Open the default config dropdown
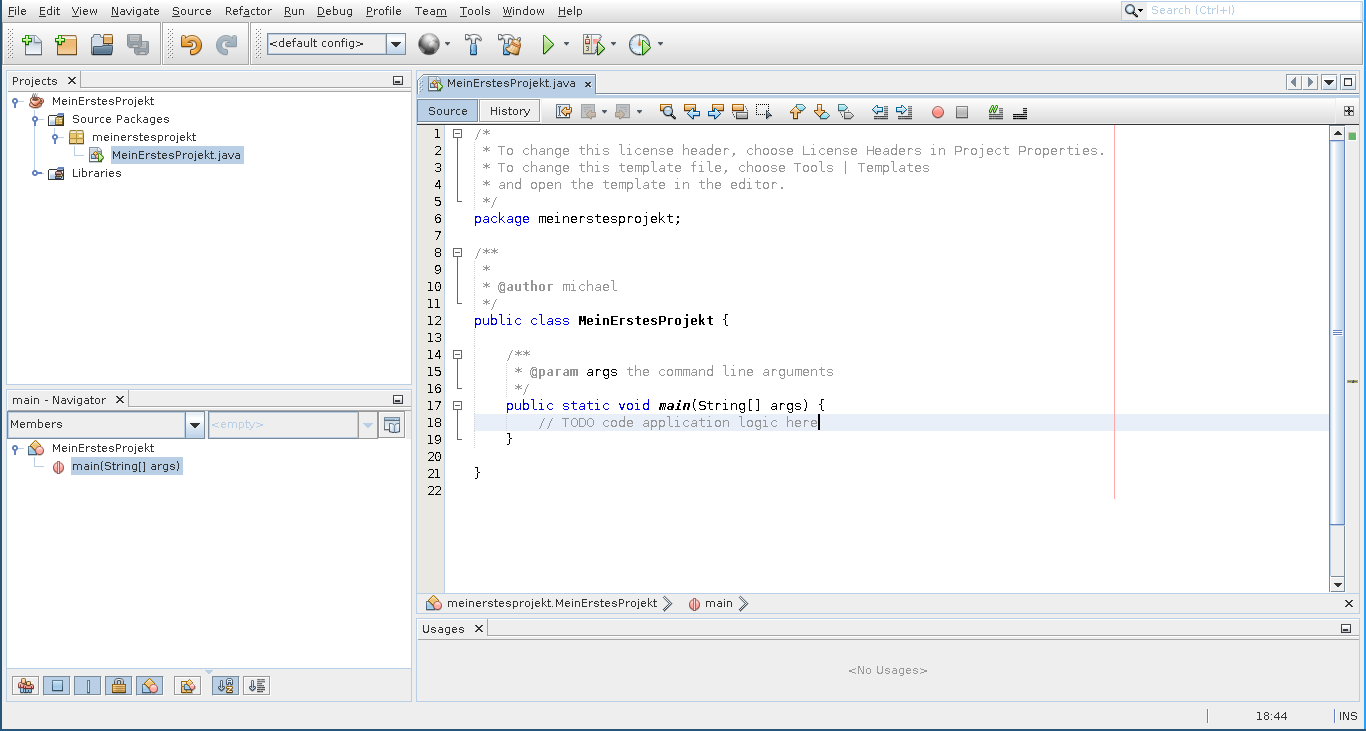 [396, 44]
